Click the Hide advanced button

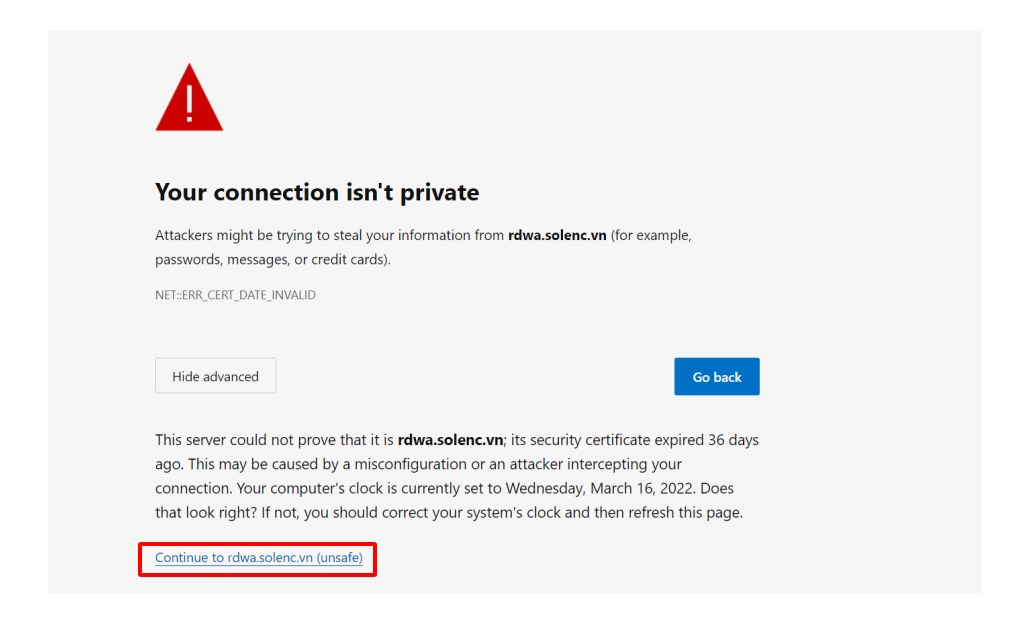(215, 377)
